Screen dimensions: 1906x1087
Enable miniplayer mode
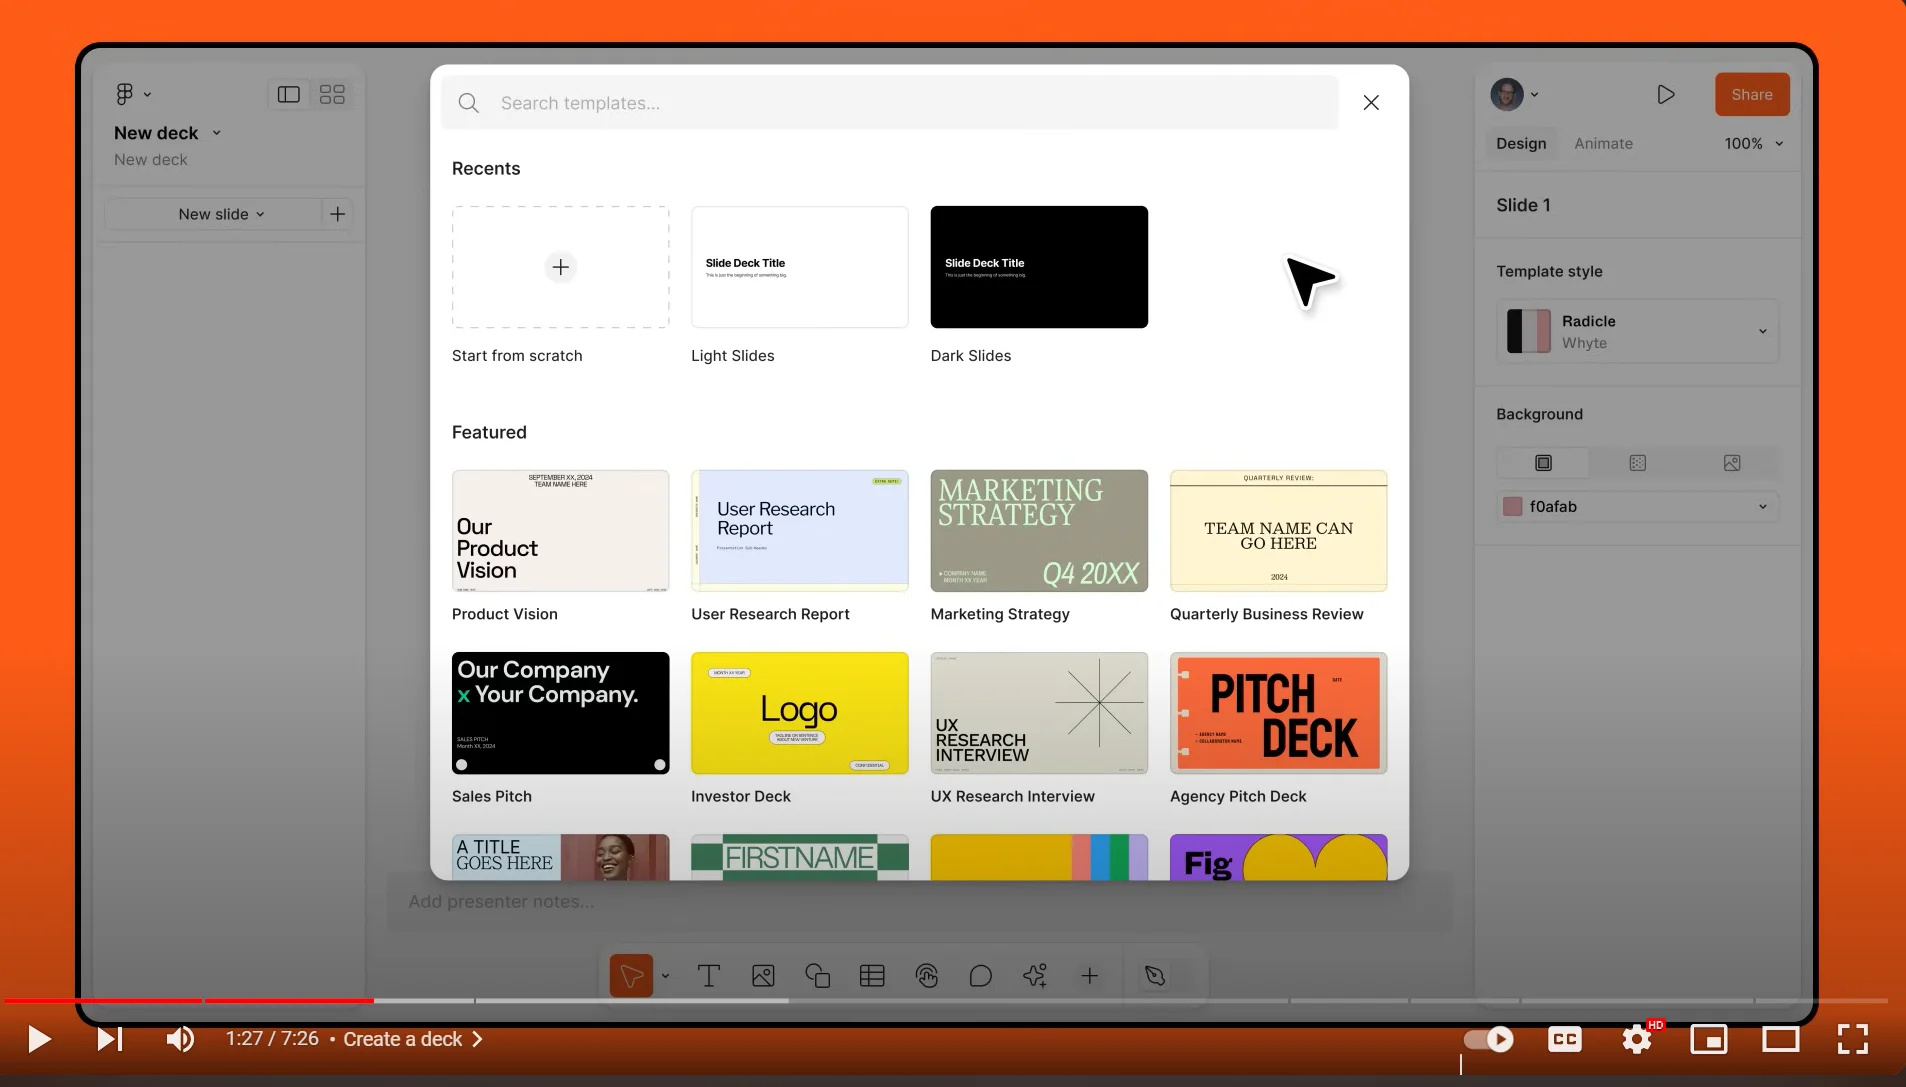1709,1039
